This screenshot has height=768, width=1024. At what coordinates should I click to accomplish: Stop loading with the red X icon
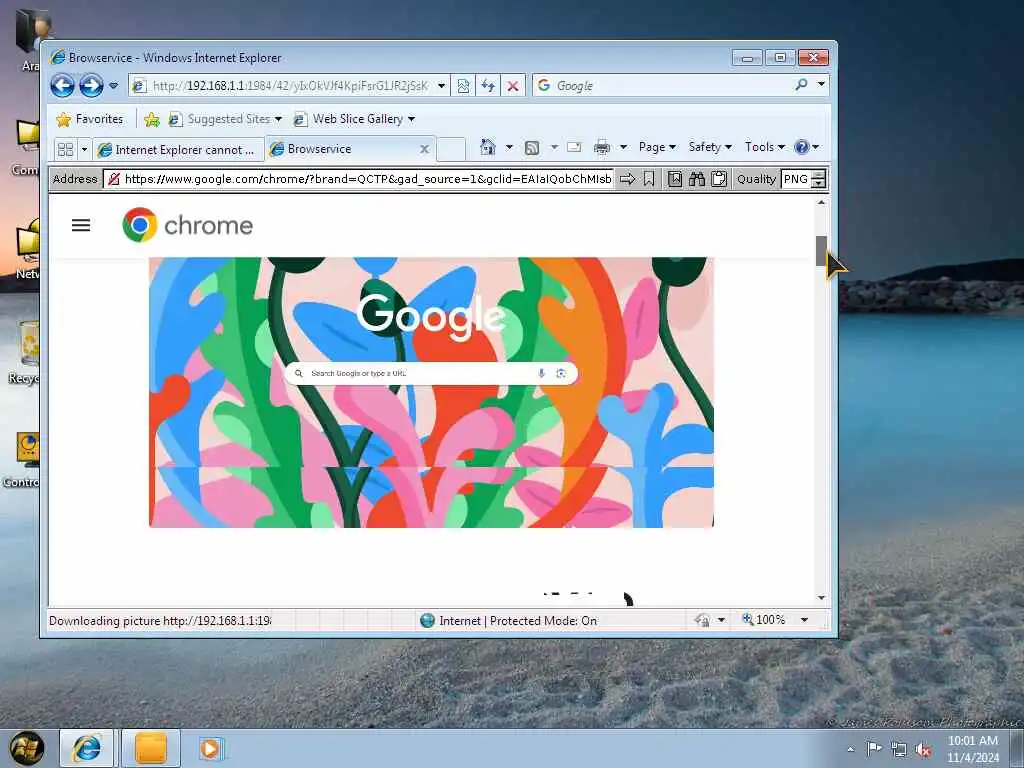pyautogui.click(x=513, y=86)
